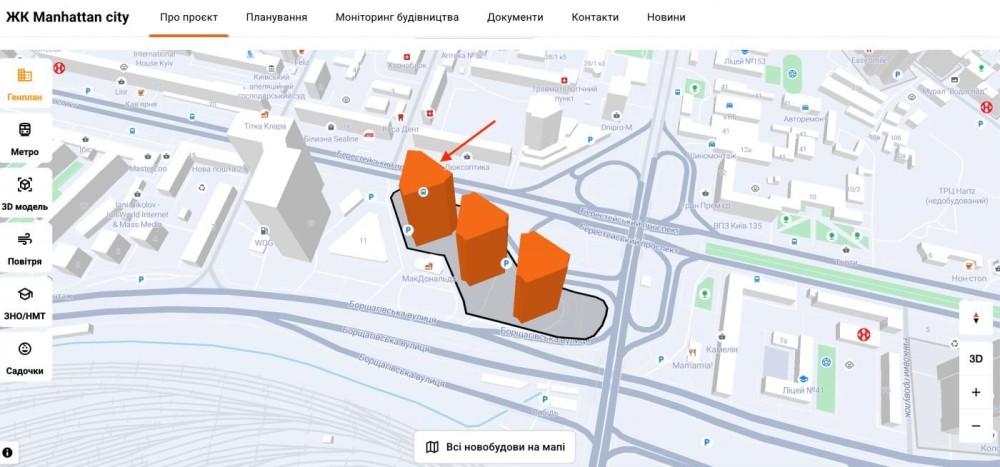
Task: Show Садочки kindergartens layer
Action: tap(25, 357)
